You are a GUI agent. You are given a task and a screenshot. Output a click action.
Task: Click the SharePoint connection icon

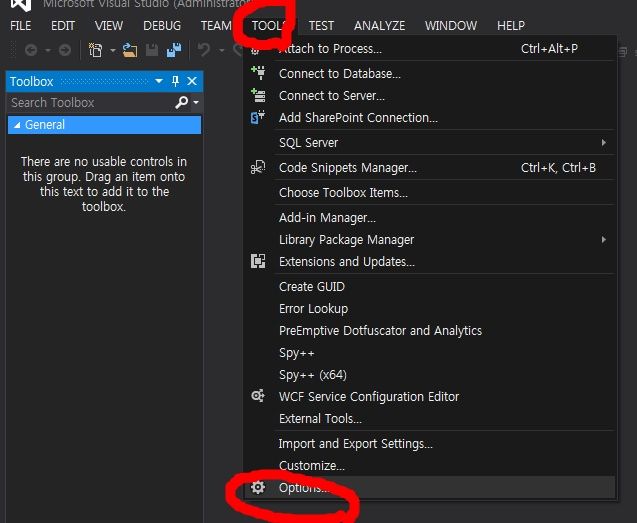258,117
